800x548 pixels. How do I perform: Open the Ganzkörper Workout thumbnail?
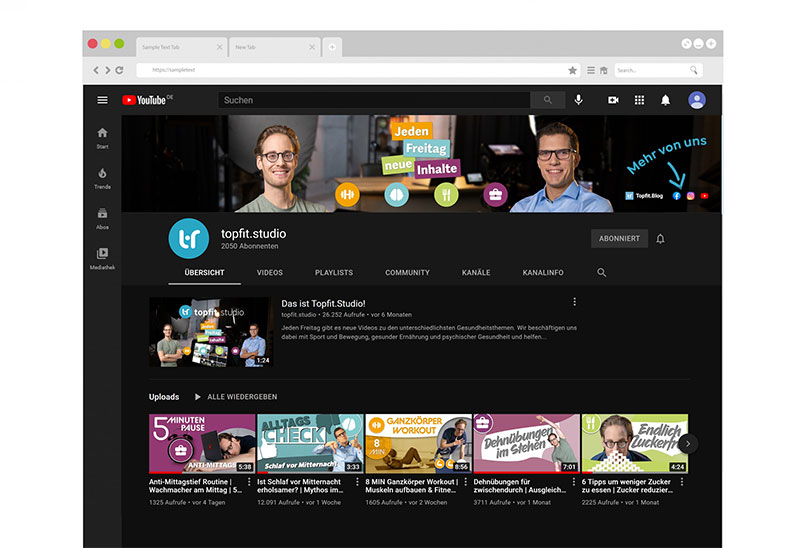418,443
